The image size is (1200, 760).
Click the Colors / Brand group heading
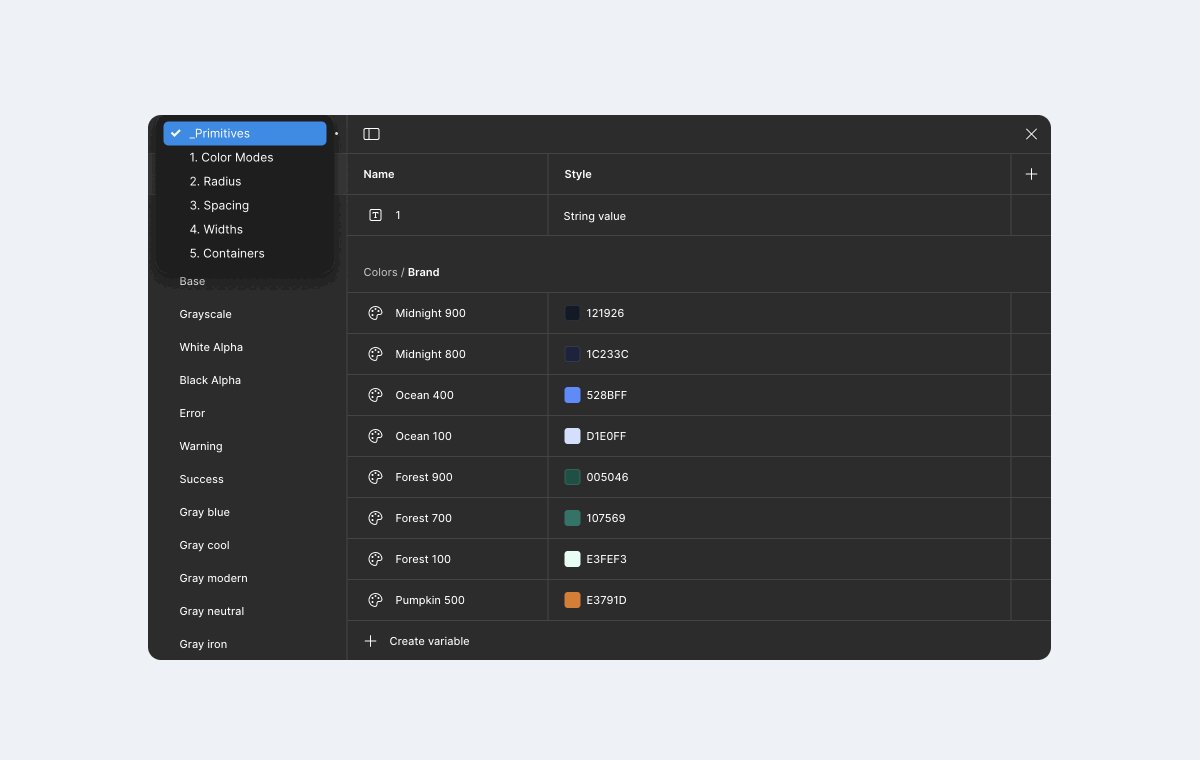point(401,272)
